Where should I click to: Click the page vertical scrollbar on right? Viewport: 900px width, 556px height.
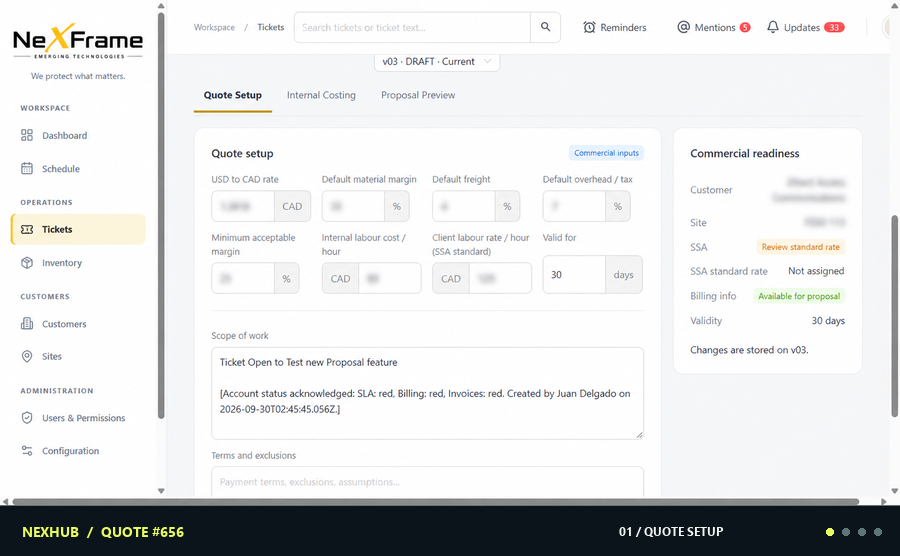[894, 316]
